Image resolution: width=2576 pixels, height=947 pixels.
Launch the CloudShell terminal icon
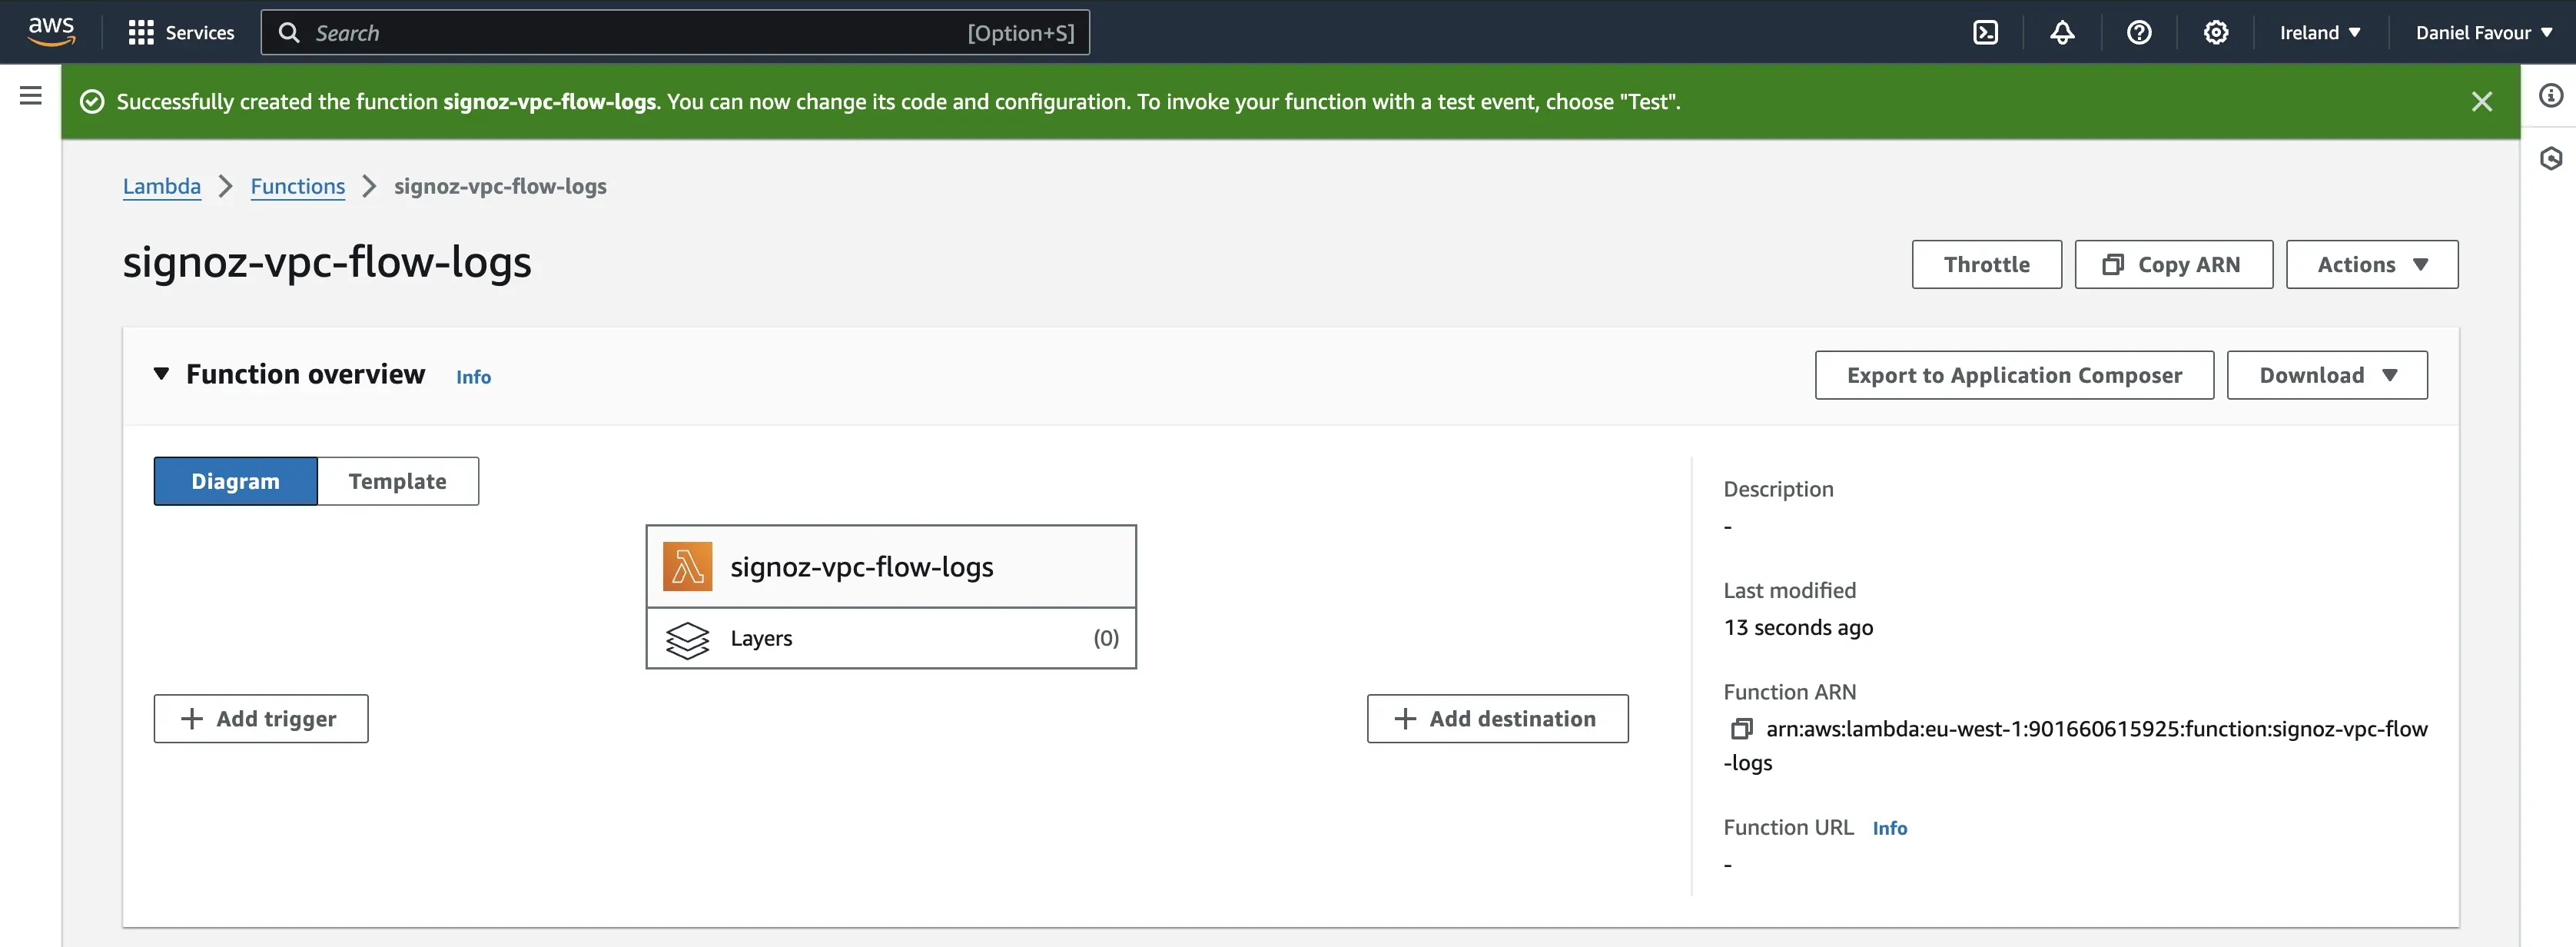(1985, 33)
